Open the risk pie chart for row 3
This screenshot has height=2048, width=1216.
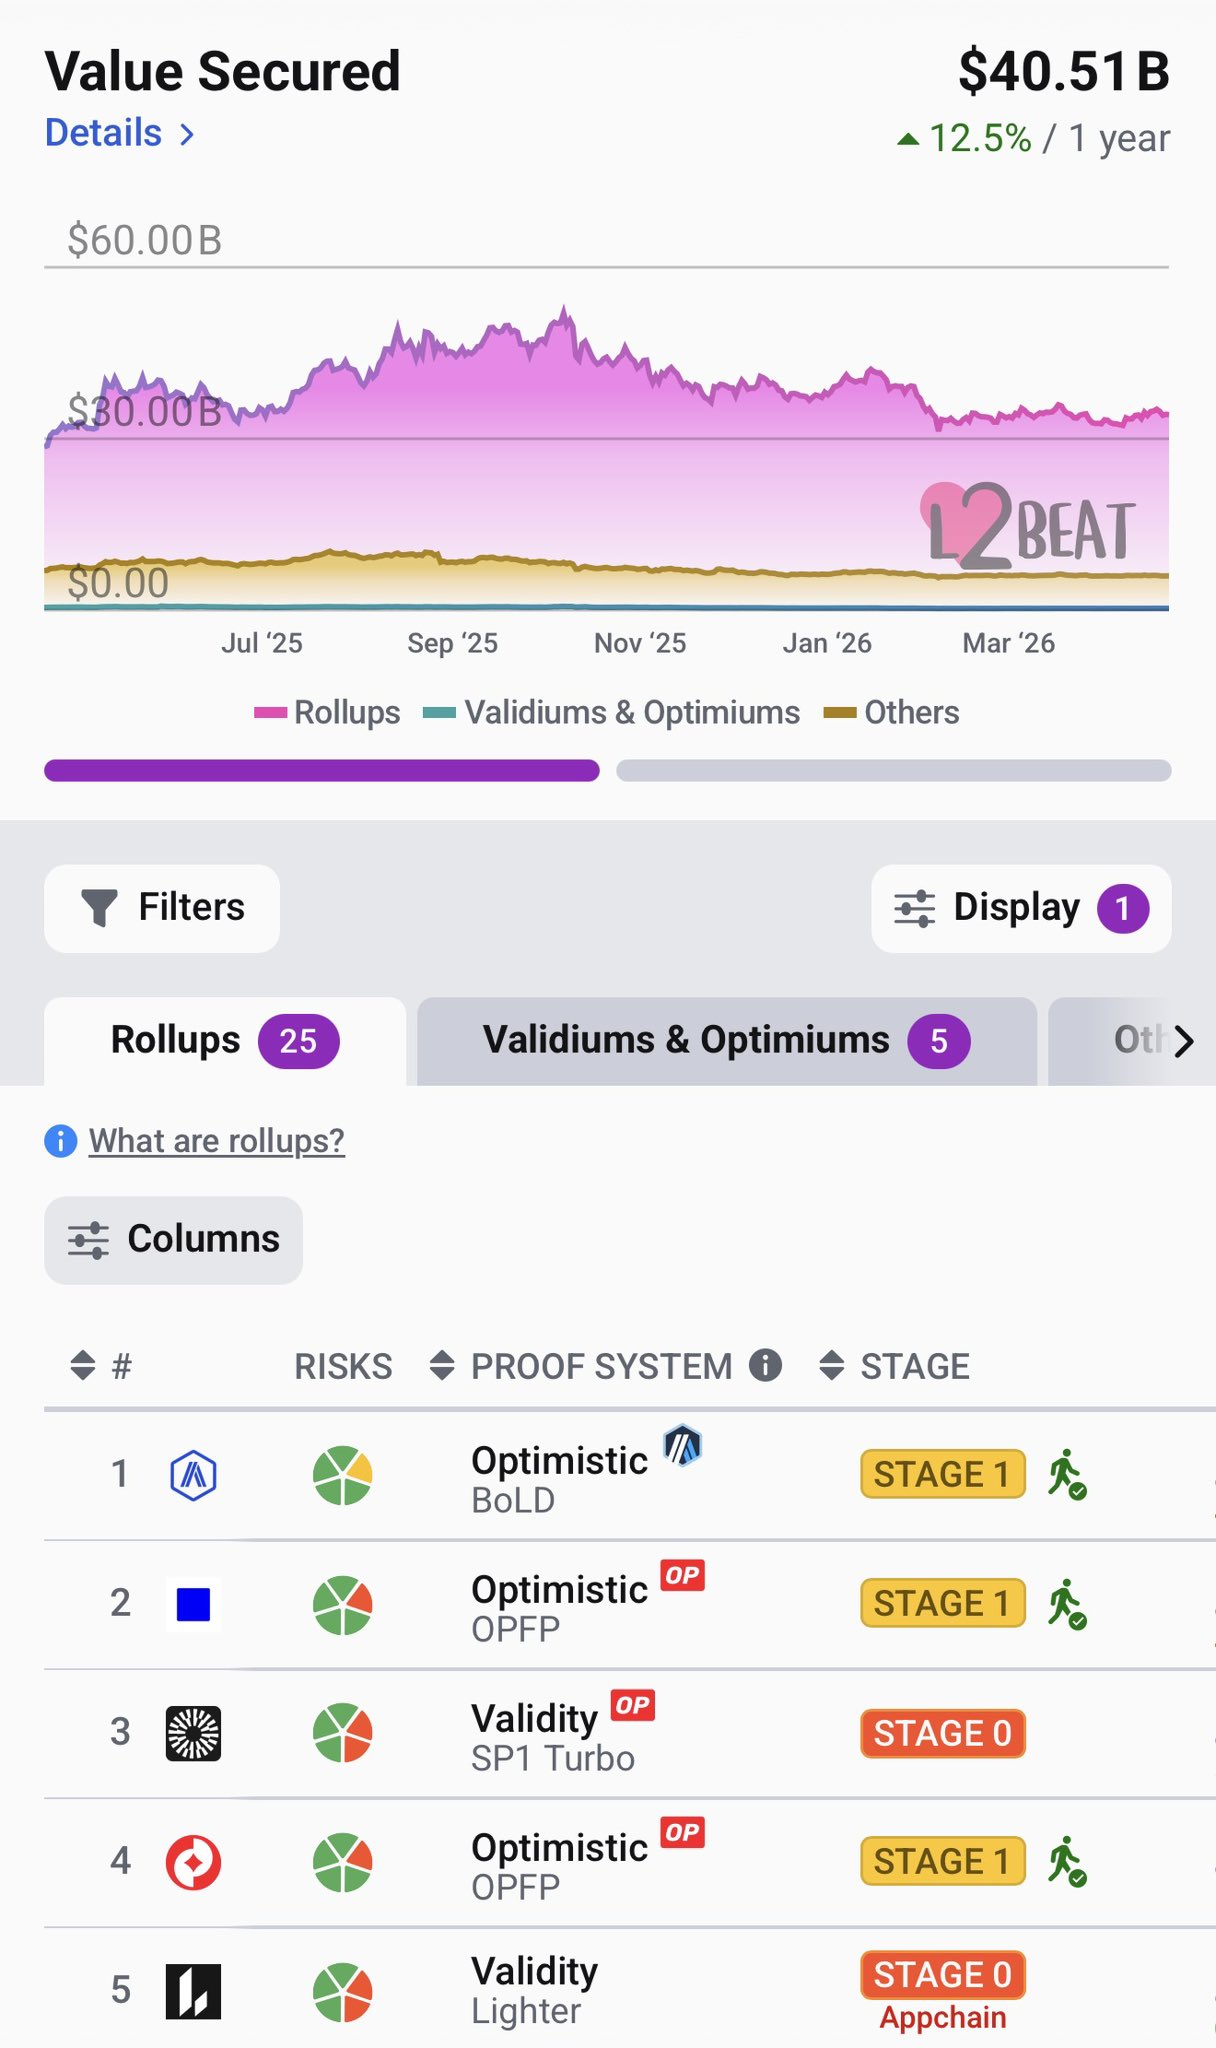pos(343,1733)
